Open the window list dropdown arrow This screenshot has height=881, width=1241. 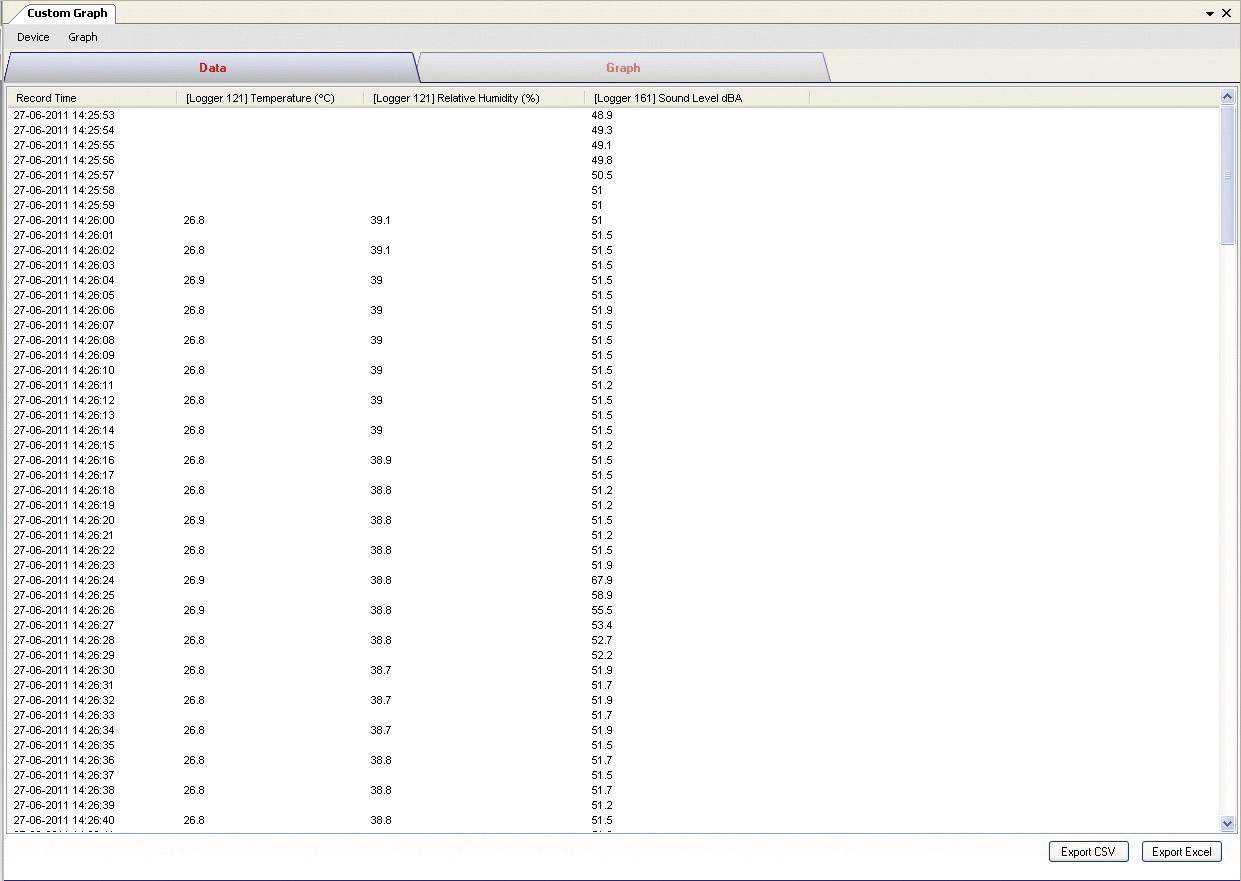[x=1210, y=14]
